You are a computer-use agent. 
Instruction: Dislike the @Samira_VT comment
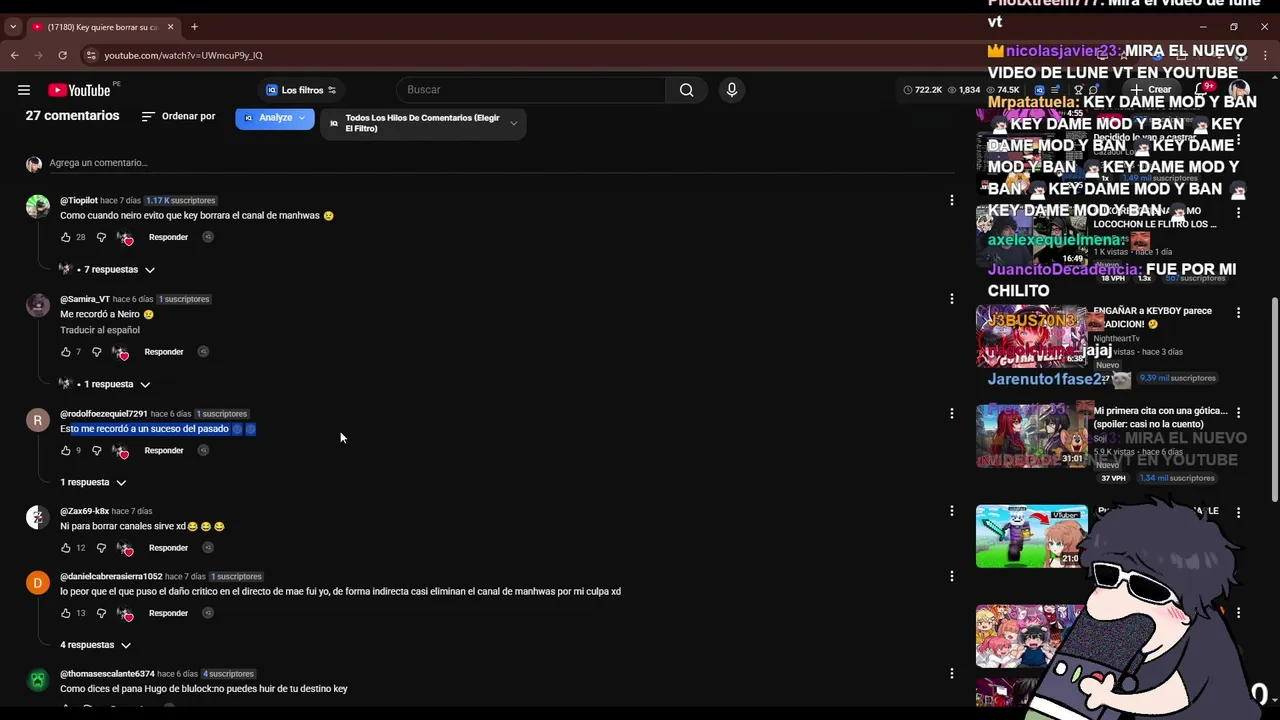click(97, 352)
